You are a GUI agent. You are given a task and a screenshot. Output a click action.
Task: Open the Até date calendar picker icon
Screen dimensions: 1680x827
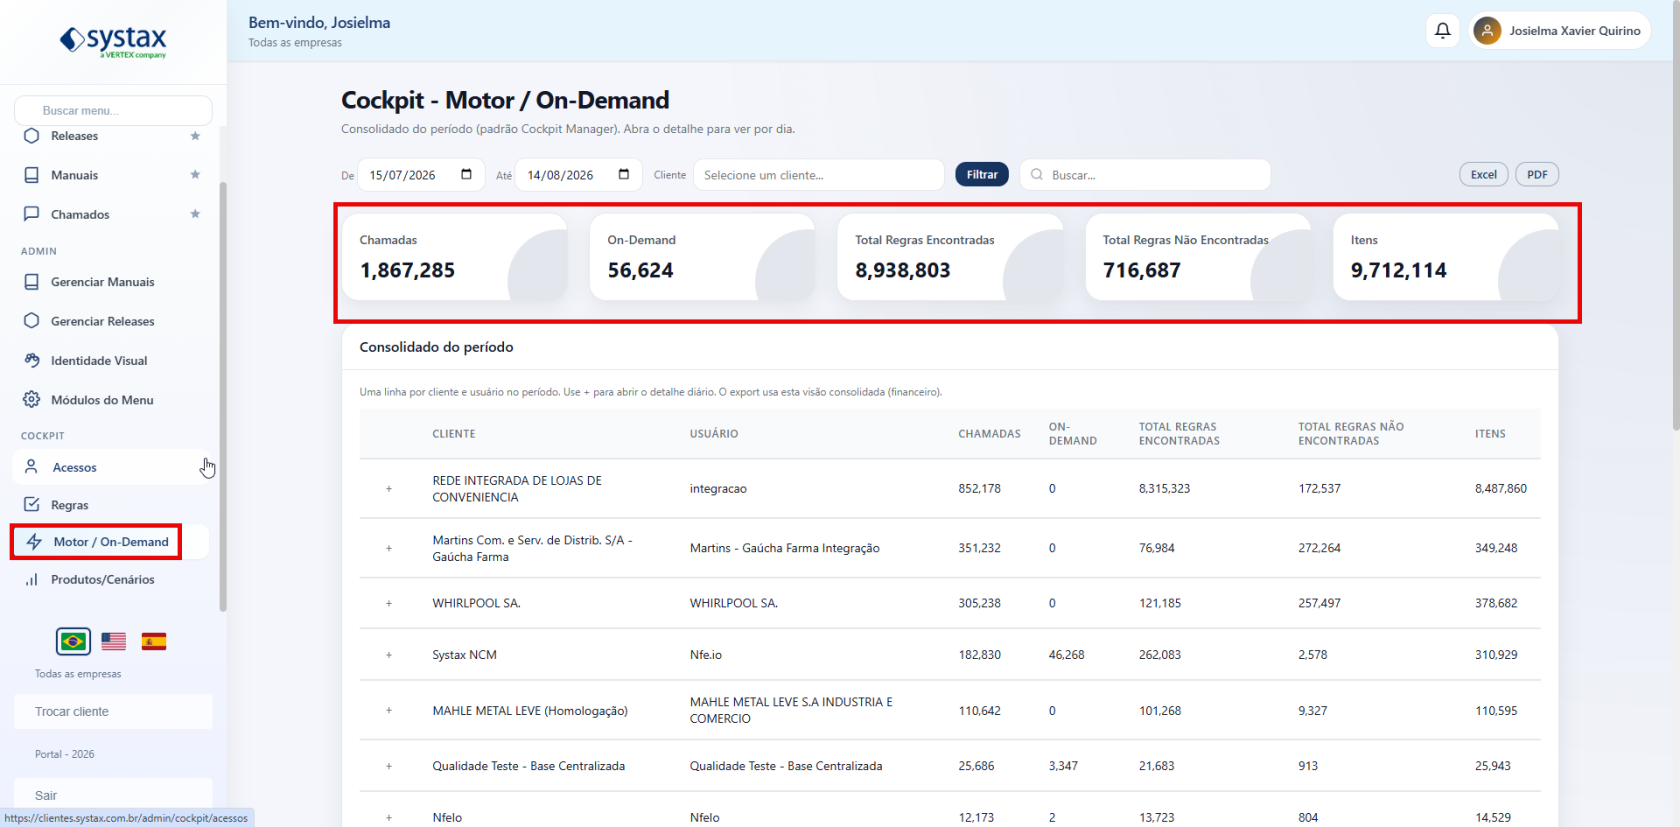[624, 174]
